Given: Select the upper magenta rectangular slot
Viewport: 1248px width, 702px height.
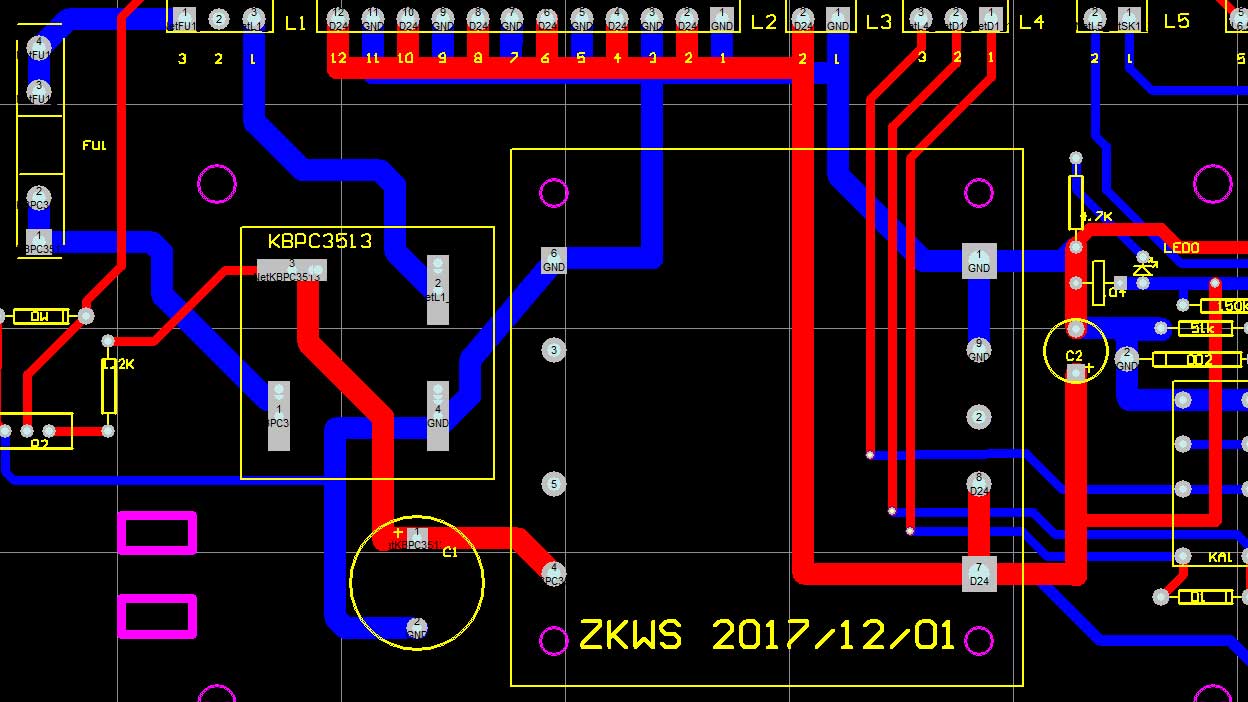Looking at the screenshot, I should 158,533.
